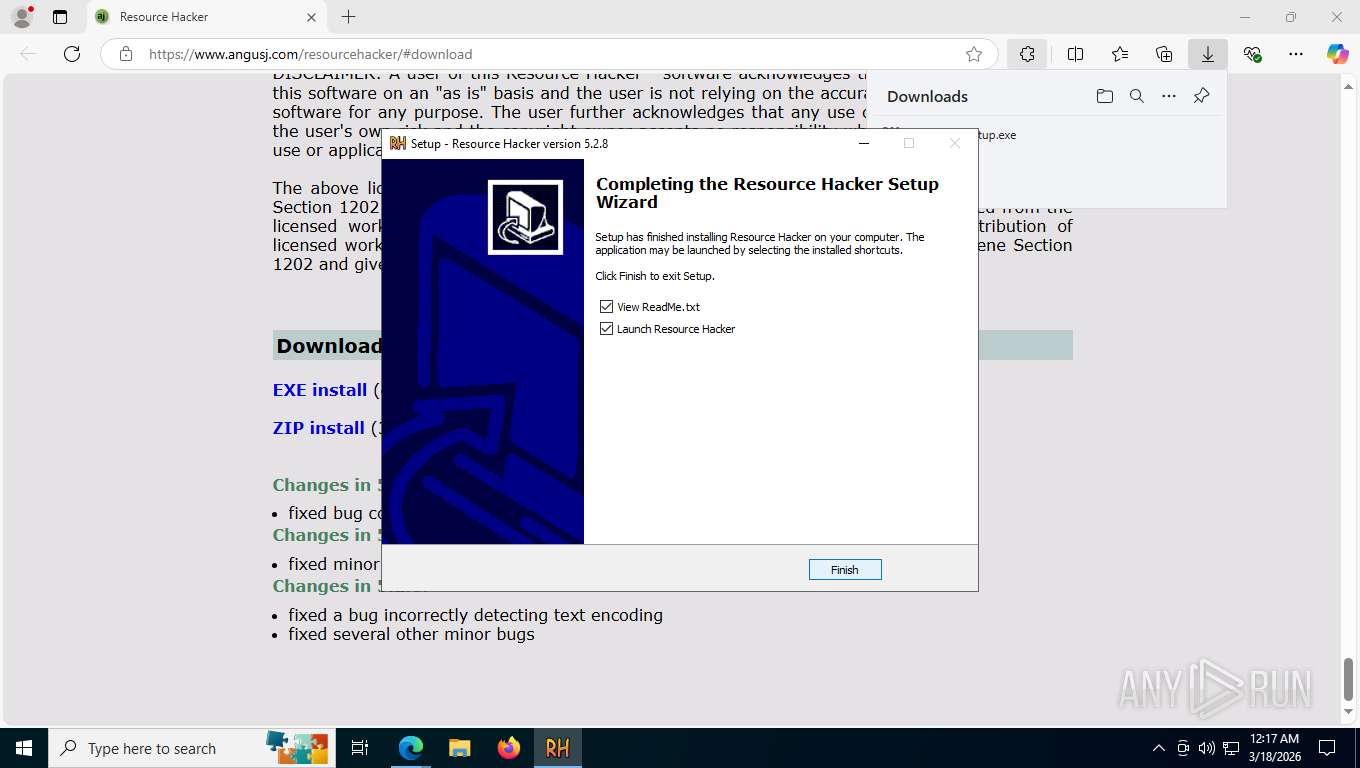This screenshot has width=1360, height=768.
Task: Click the computer installer image in wizard
Action: pyautogui.click(x=525, y=217)
